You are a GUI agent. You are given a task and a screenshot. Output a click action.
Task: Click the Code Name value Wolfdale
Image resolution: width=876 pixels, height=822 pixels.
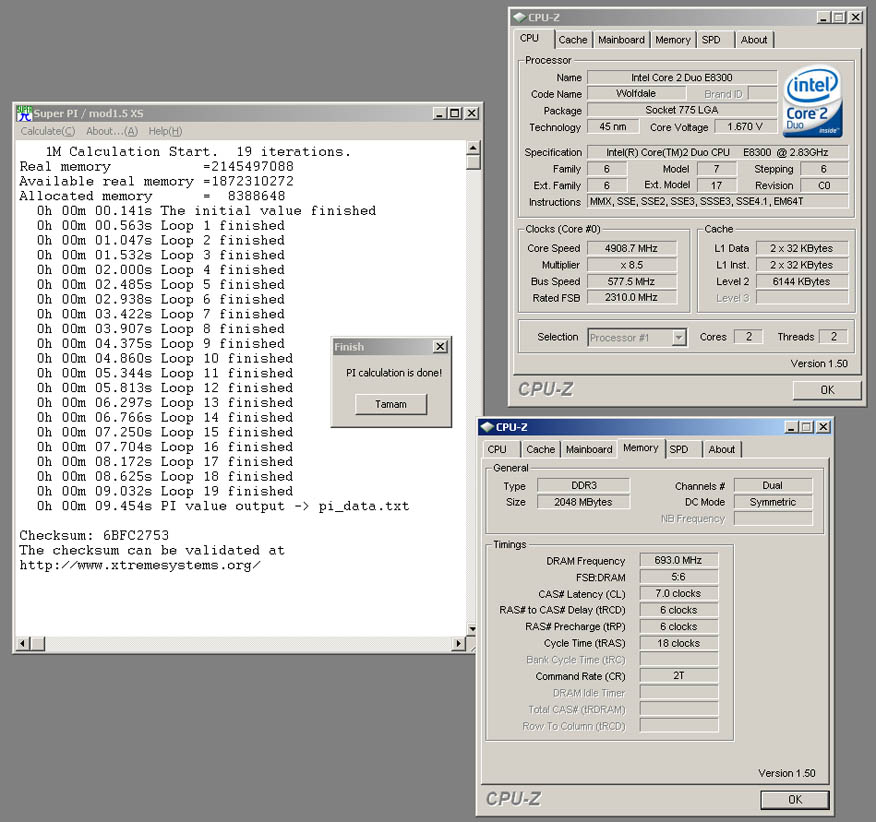pyautogui.click(x=636, y=94)
